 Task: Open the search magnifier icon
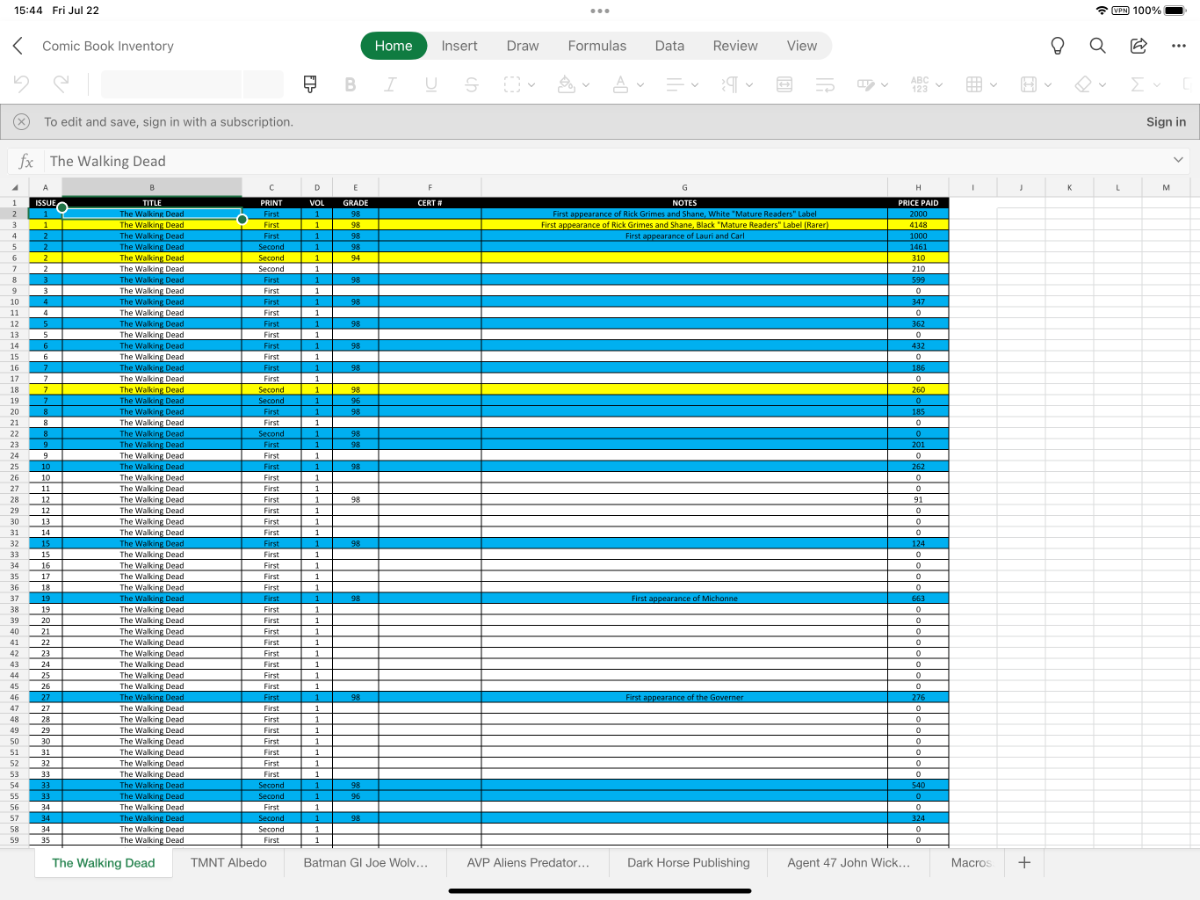click(x=1097, y=46)
